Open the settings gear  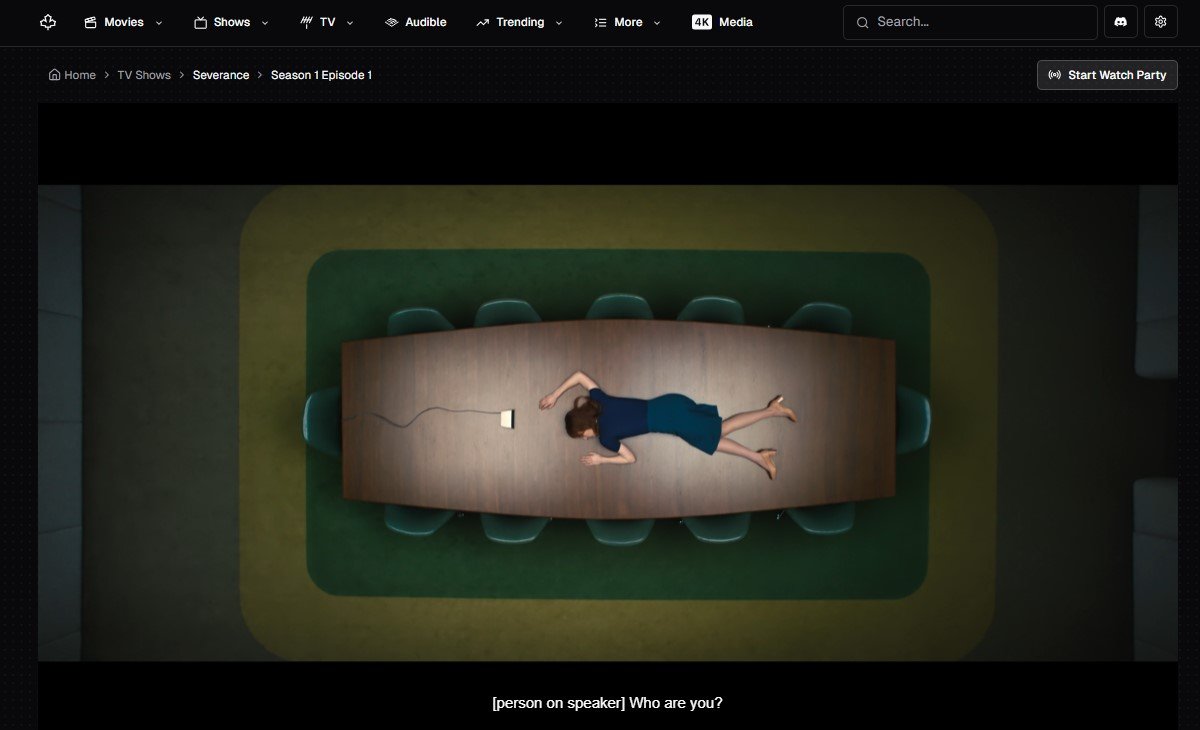tap(1160, 22)
